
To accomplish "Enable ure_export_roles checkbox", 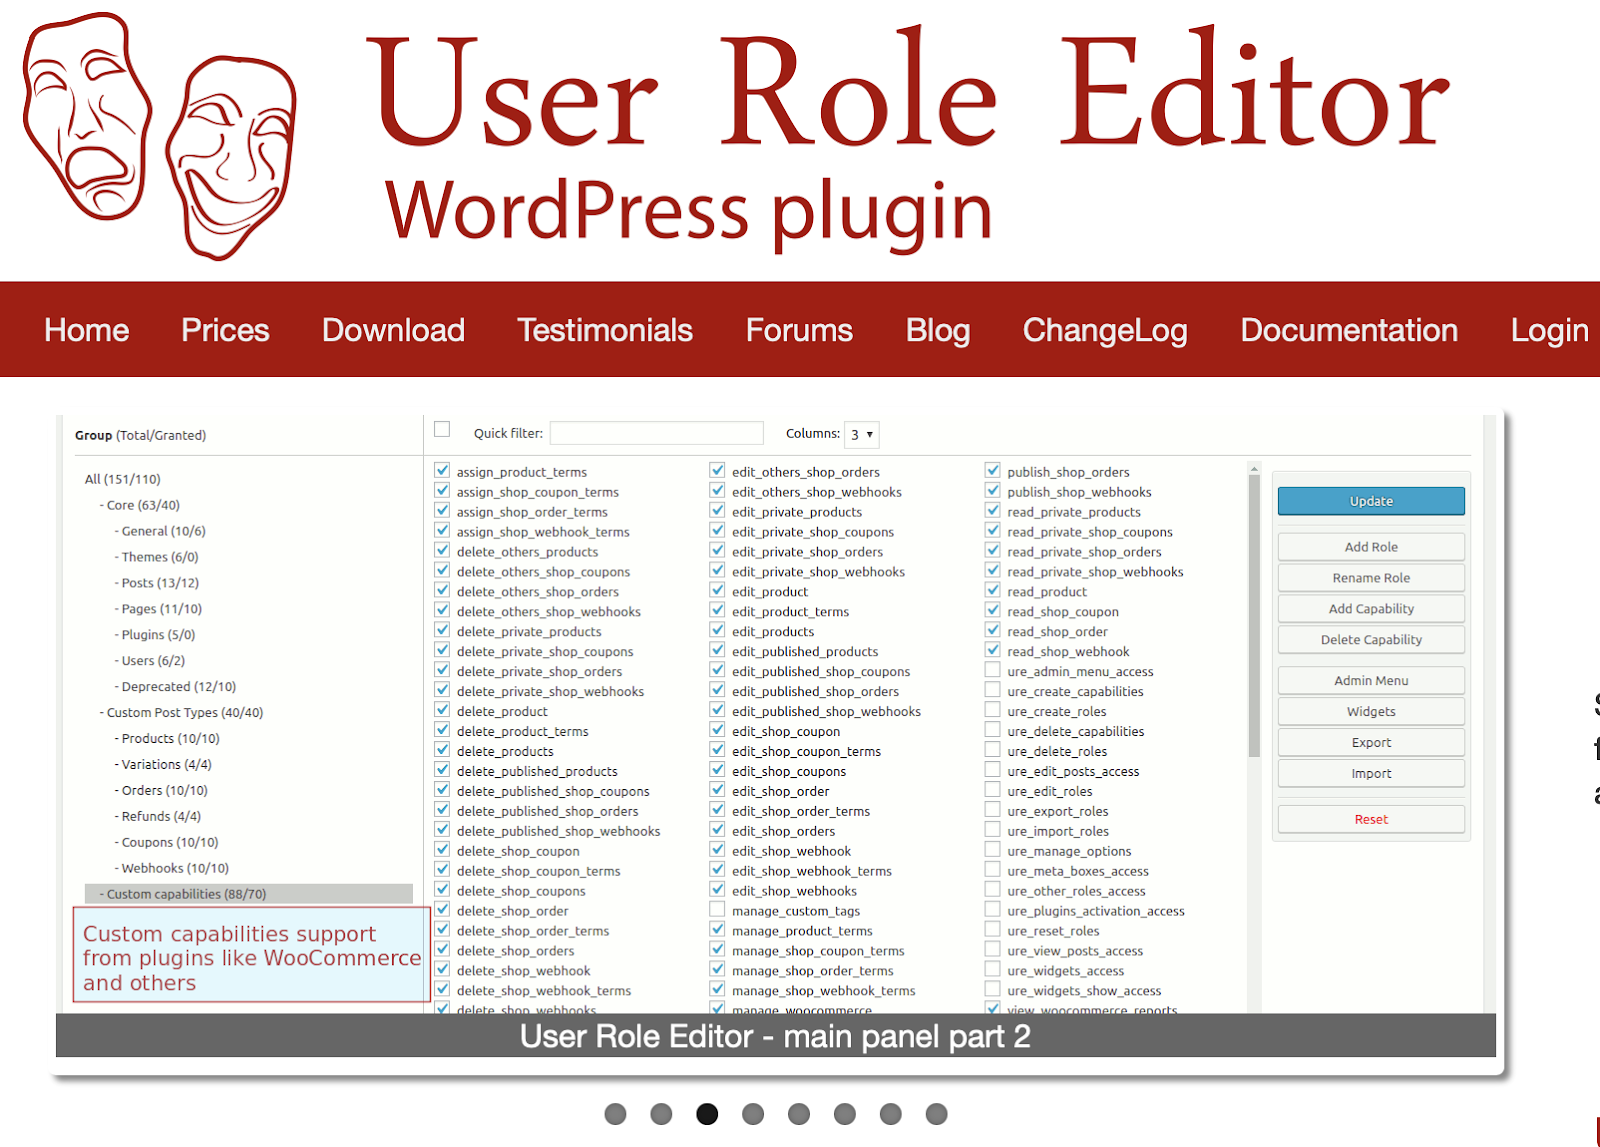I will pyautogui.click(x=992, y=810).
